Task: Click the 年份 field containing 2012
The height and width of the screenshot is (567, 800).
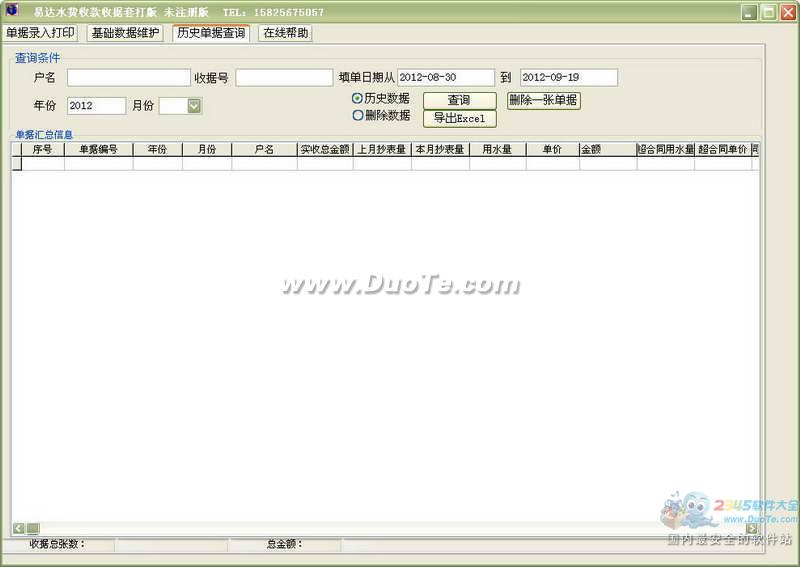Action: (96, 105)
